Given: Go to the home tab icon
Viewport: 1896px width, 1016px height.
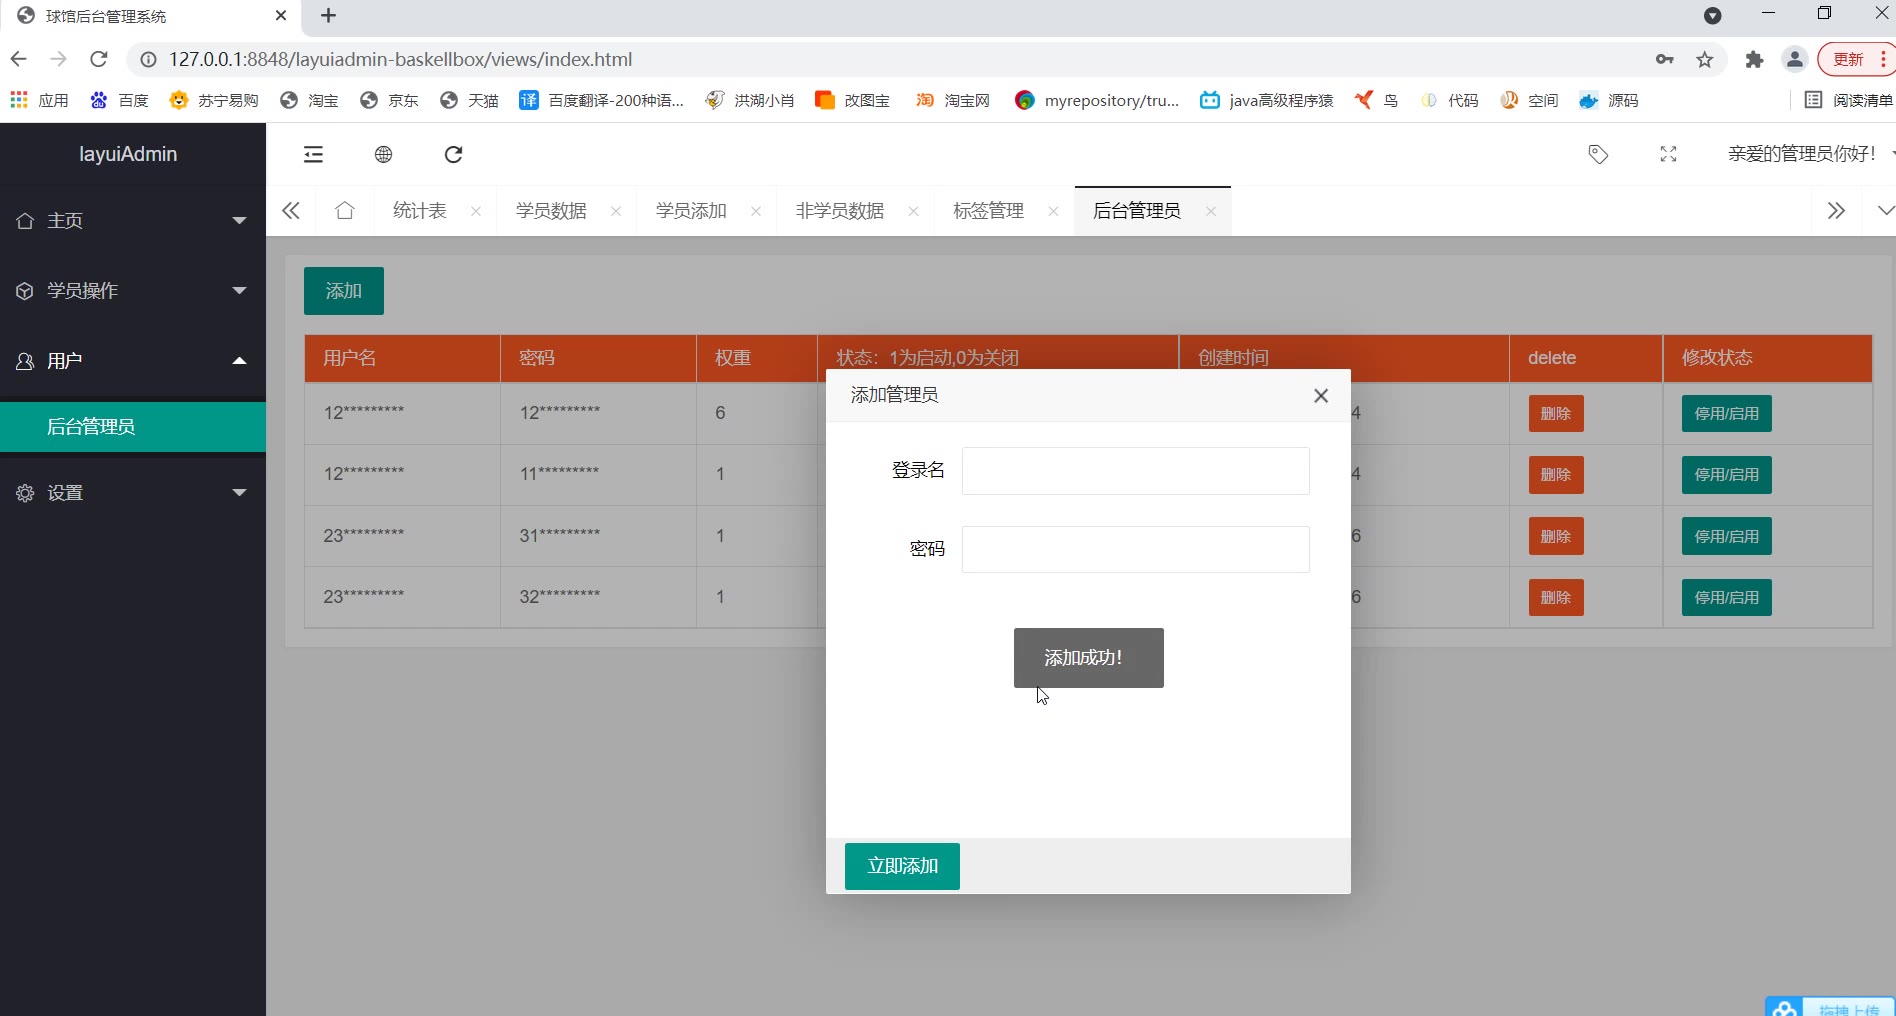Looking at the screenshot, I should (345, 211).
